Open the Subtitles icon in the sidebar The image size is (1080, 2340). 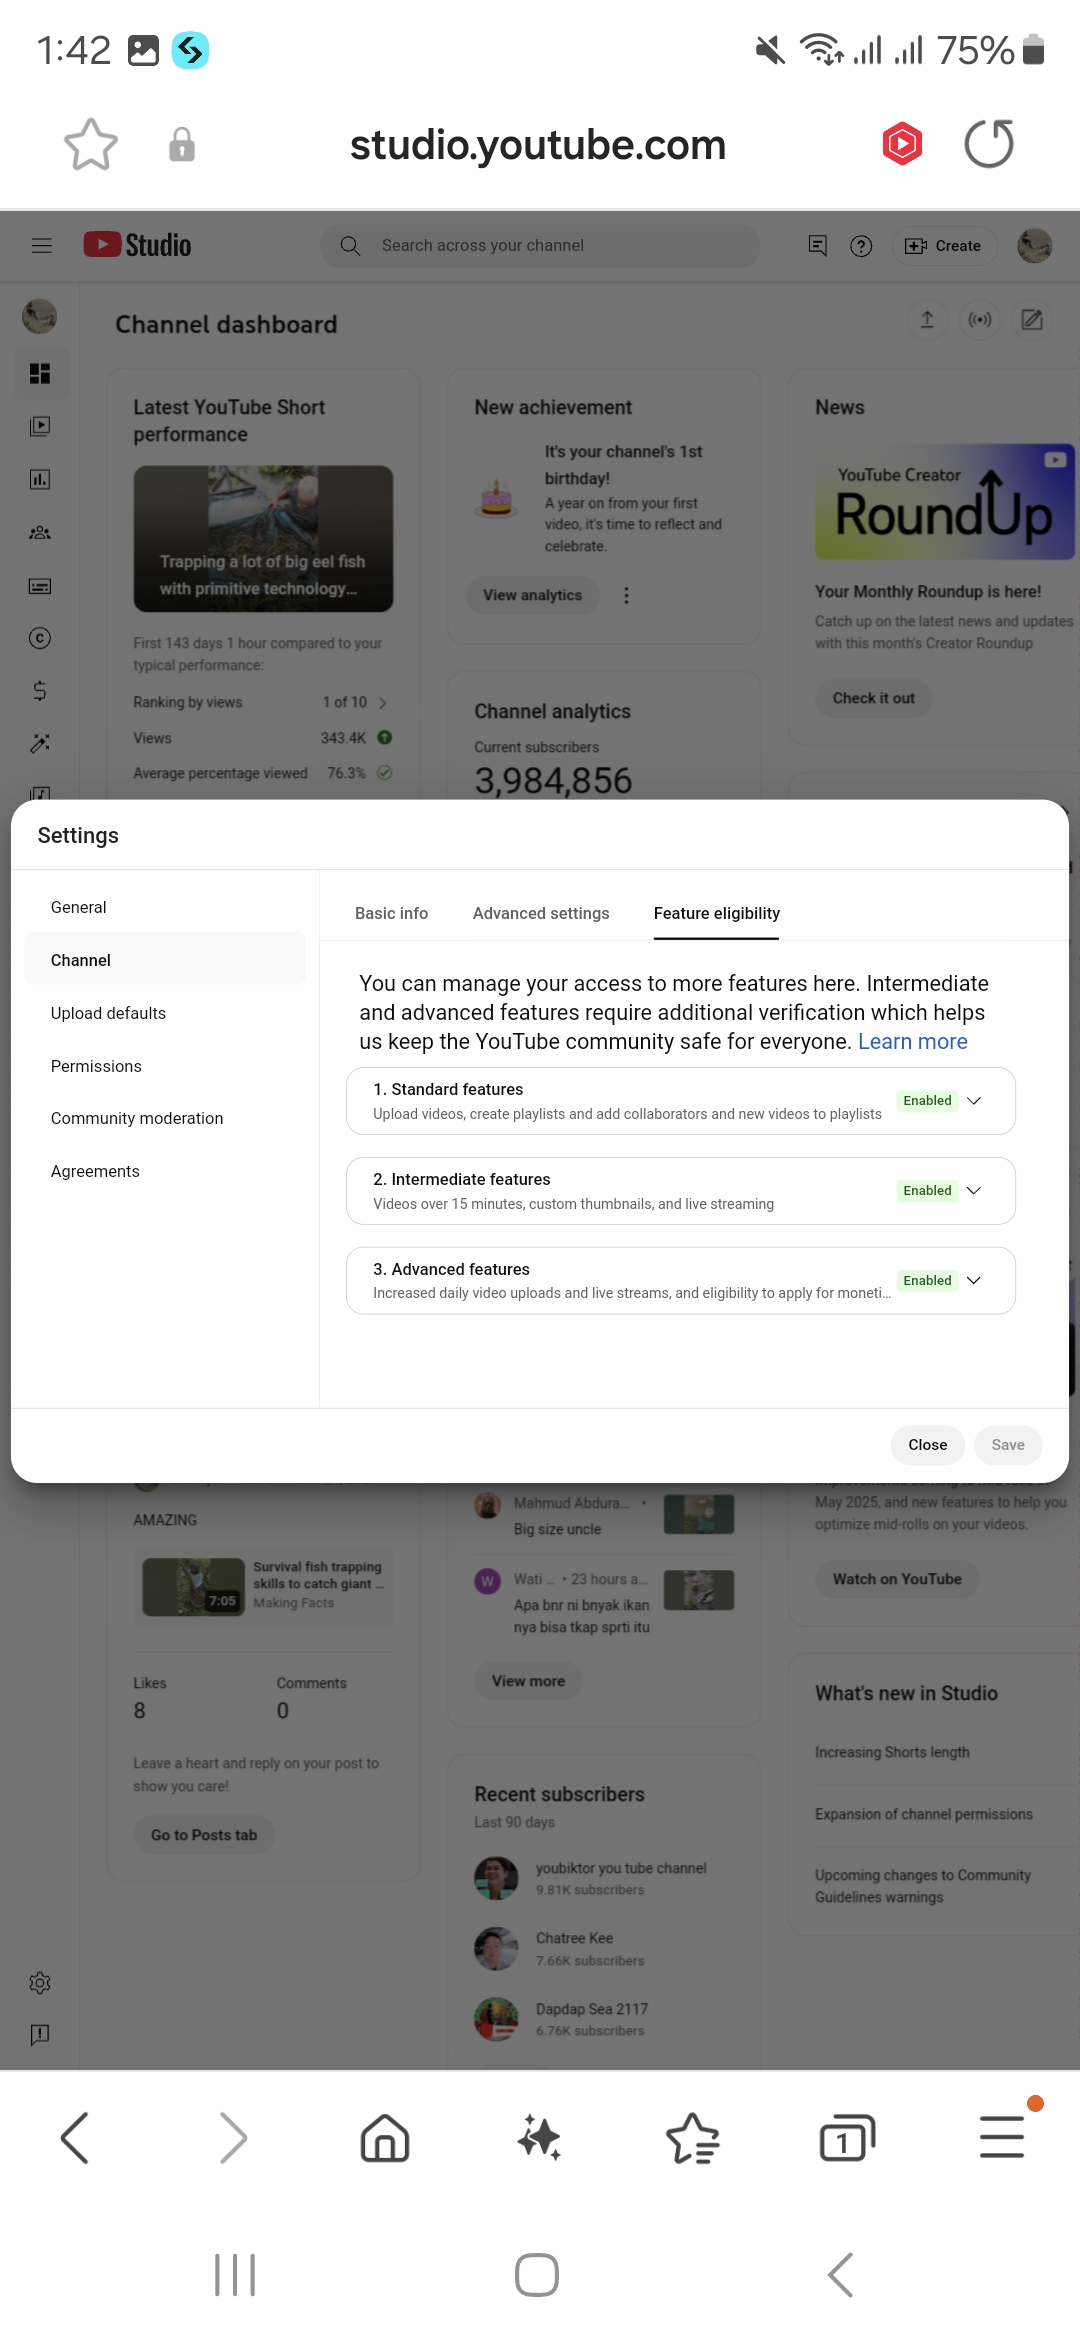coord(40,586)
